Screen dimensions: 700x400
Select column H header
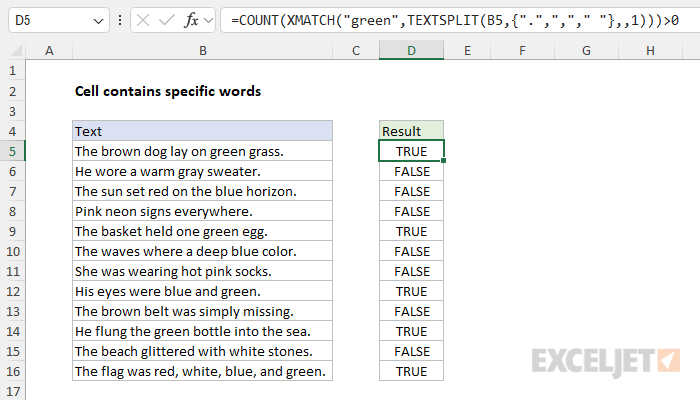click(650, 50)
